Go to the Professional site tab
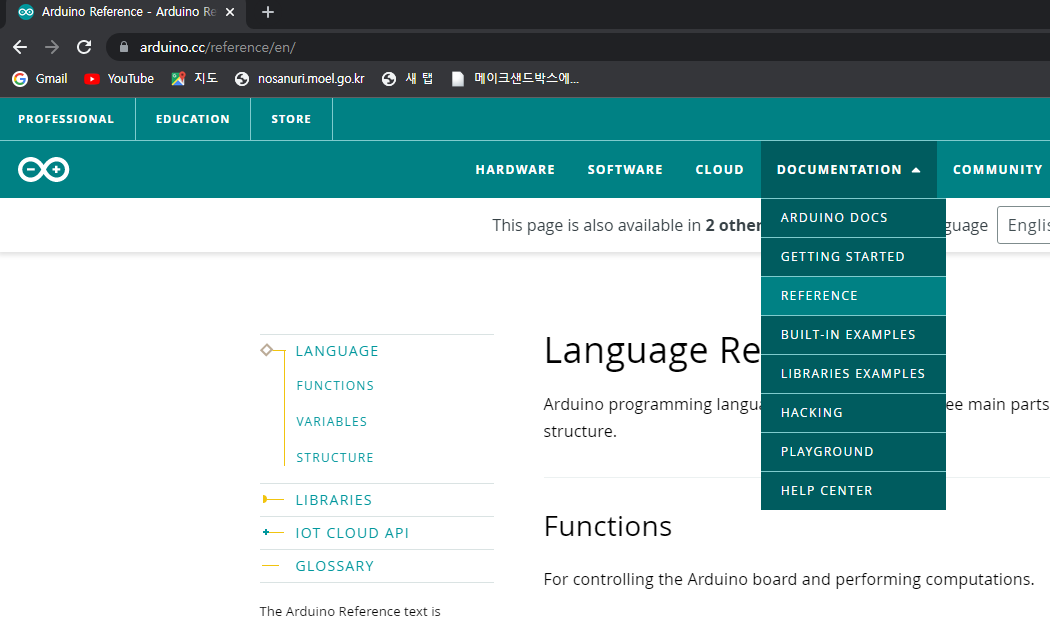The height and width of the screenshot is (620, 1050). pyautogui.click(x=66, y=119)
